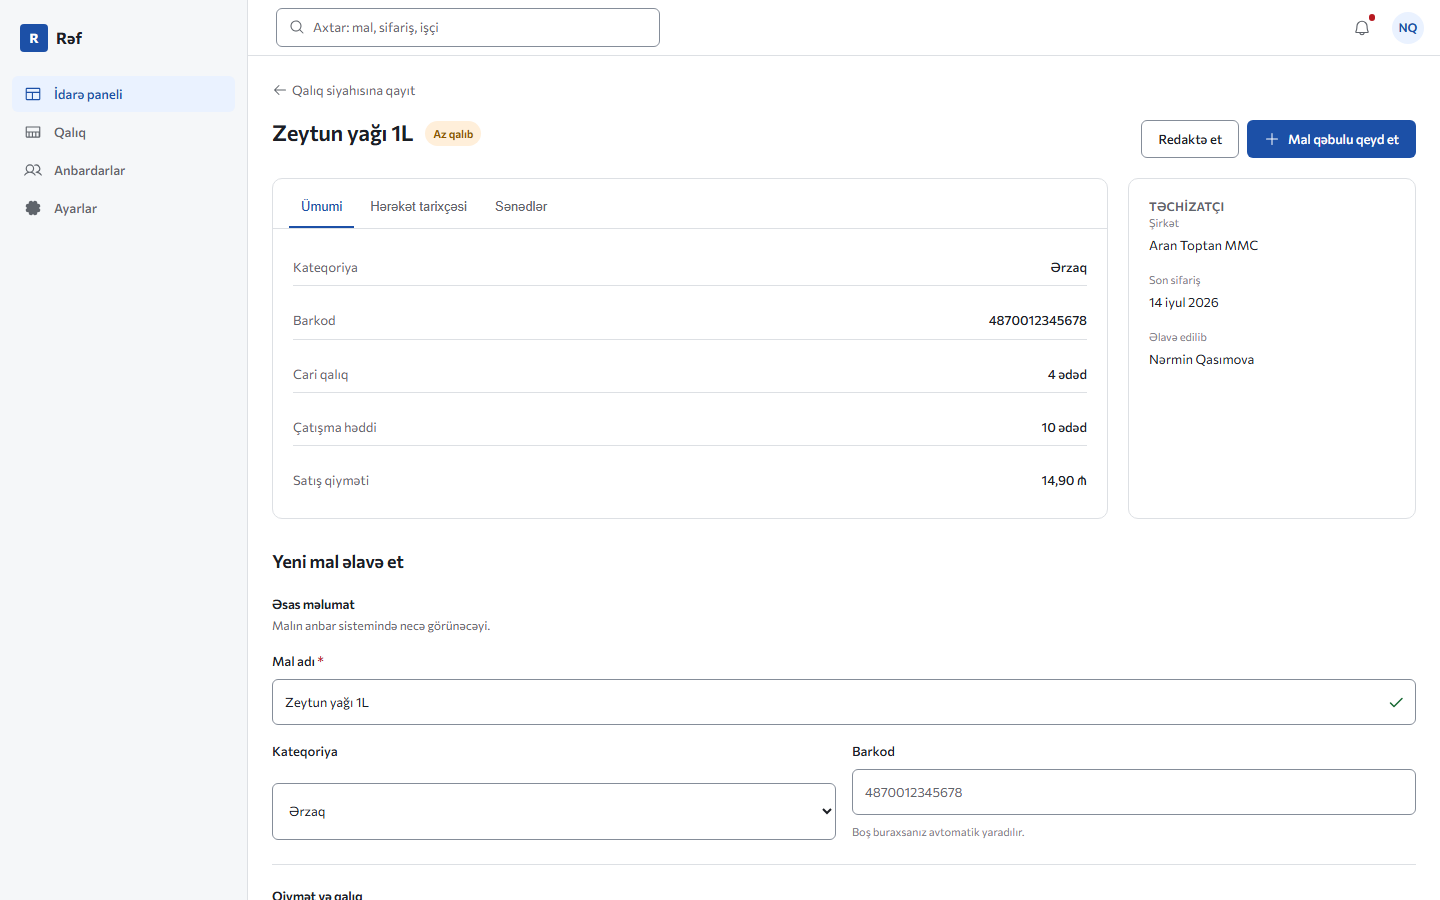The height and width of the screenshot is (900, 1440).
Task: Click the Ayarlar gear icon
Action: [33, 208]
